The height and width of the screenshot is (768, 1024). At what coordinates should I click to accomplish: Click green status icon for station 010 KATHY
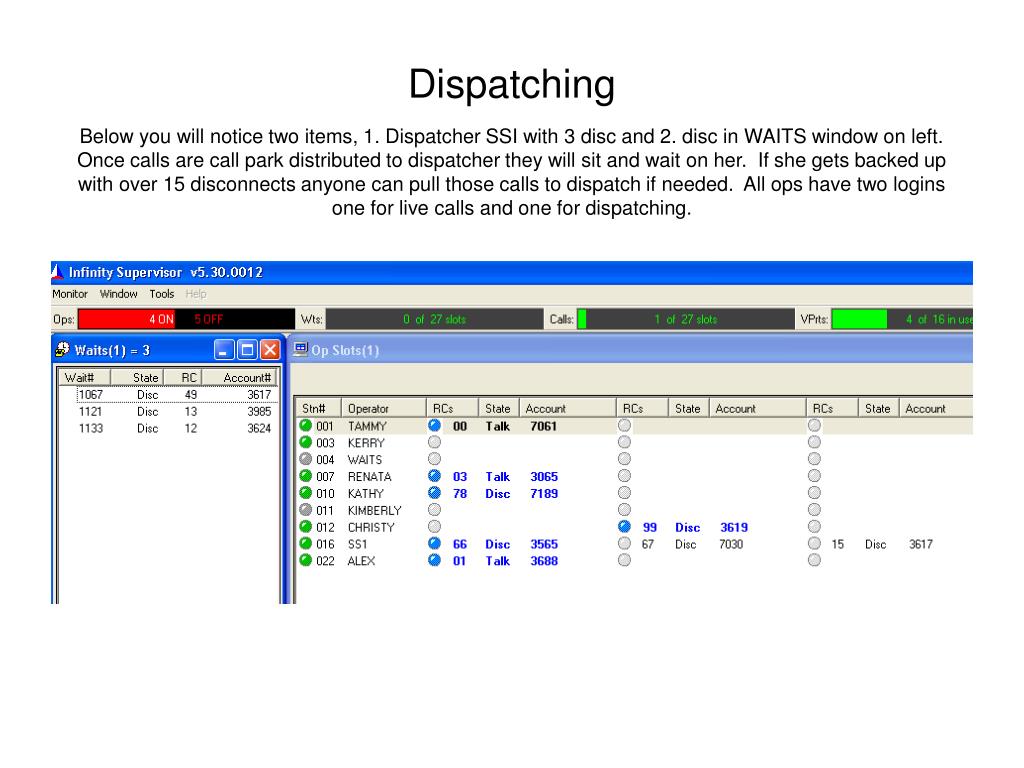tap(305, 493)
